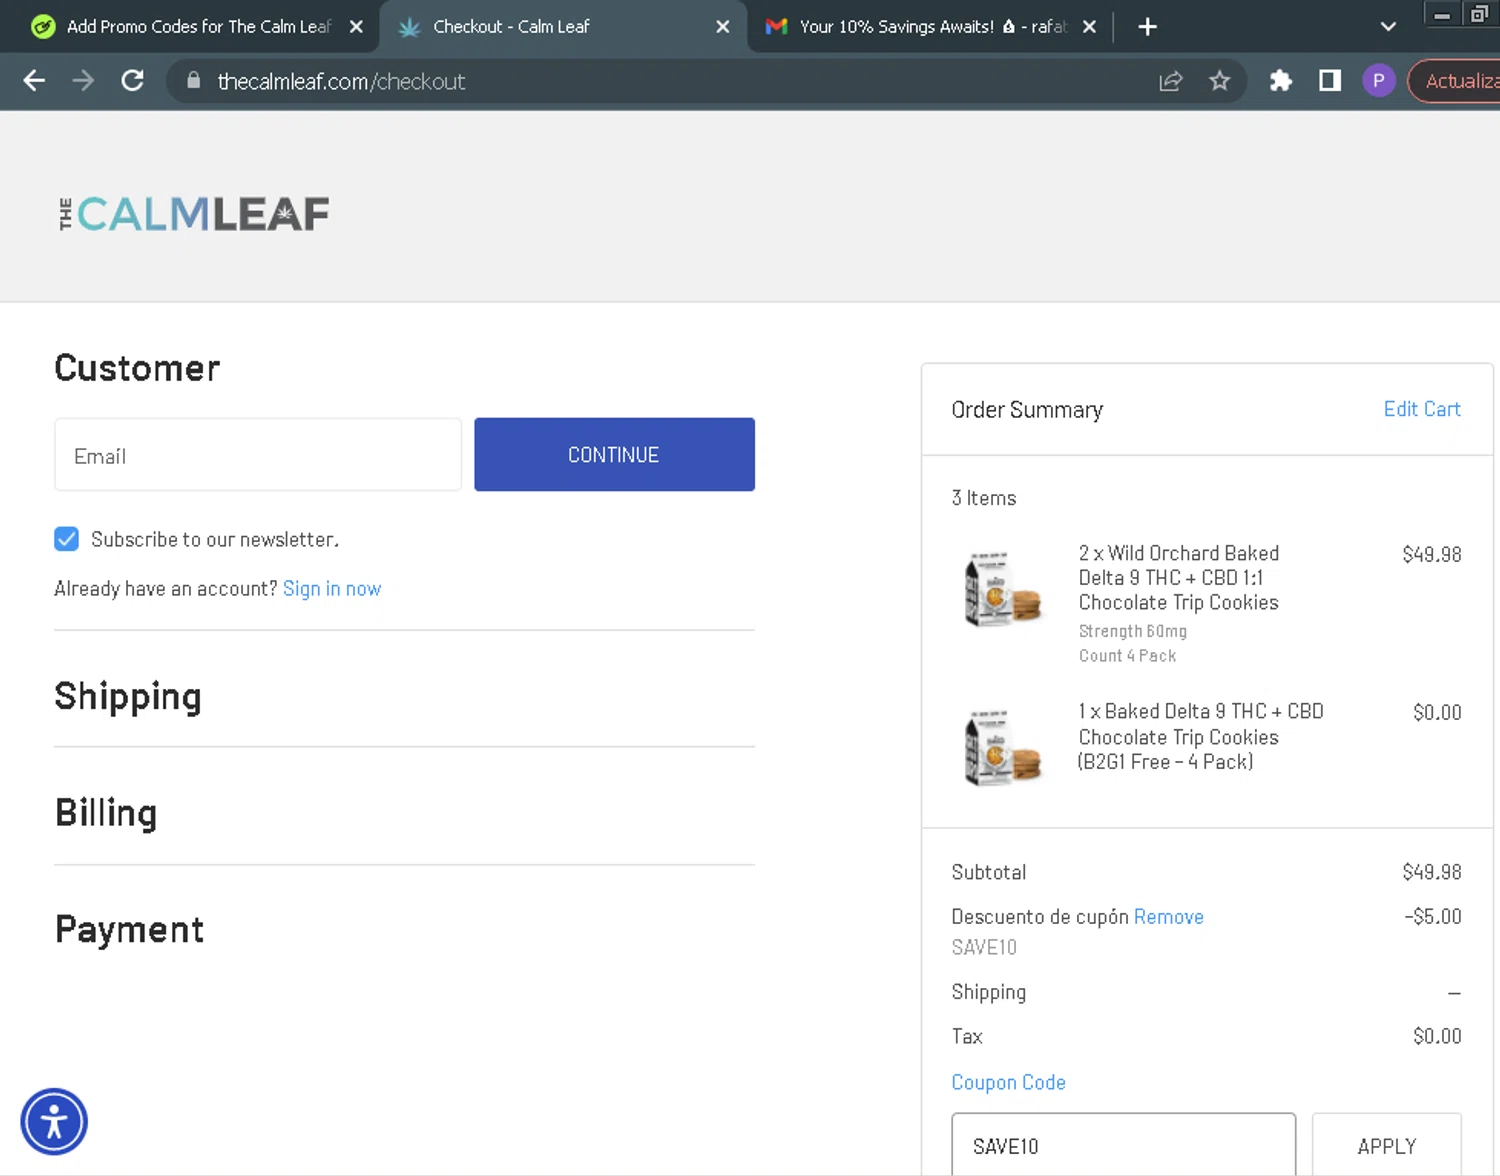
Task: Click the Customer section heading
Action: click(x=137, y=368)
